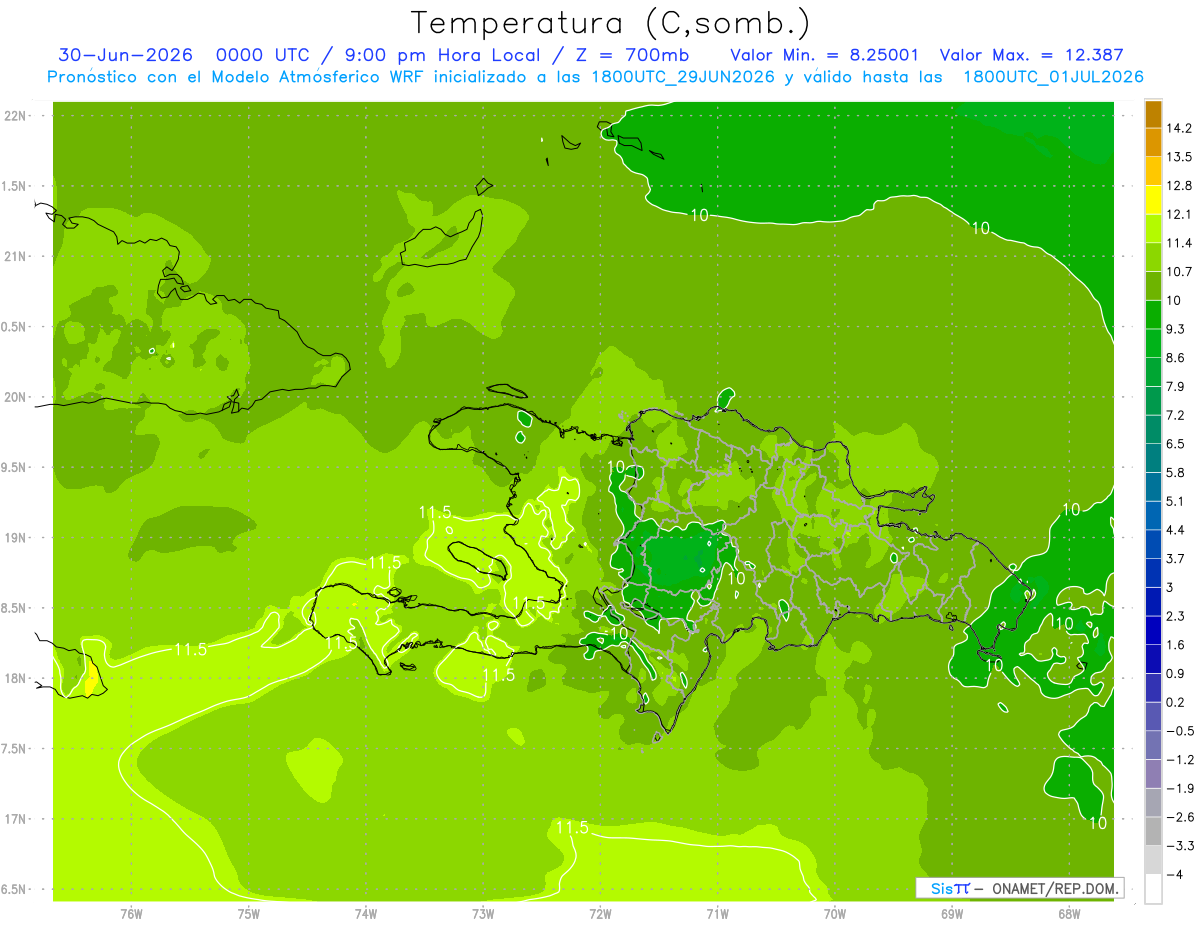The height and width of the screenshot is (927, 1200).
Task: Click the '75W' longitude axis label
Action: tap(248, 914)
